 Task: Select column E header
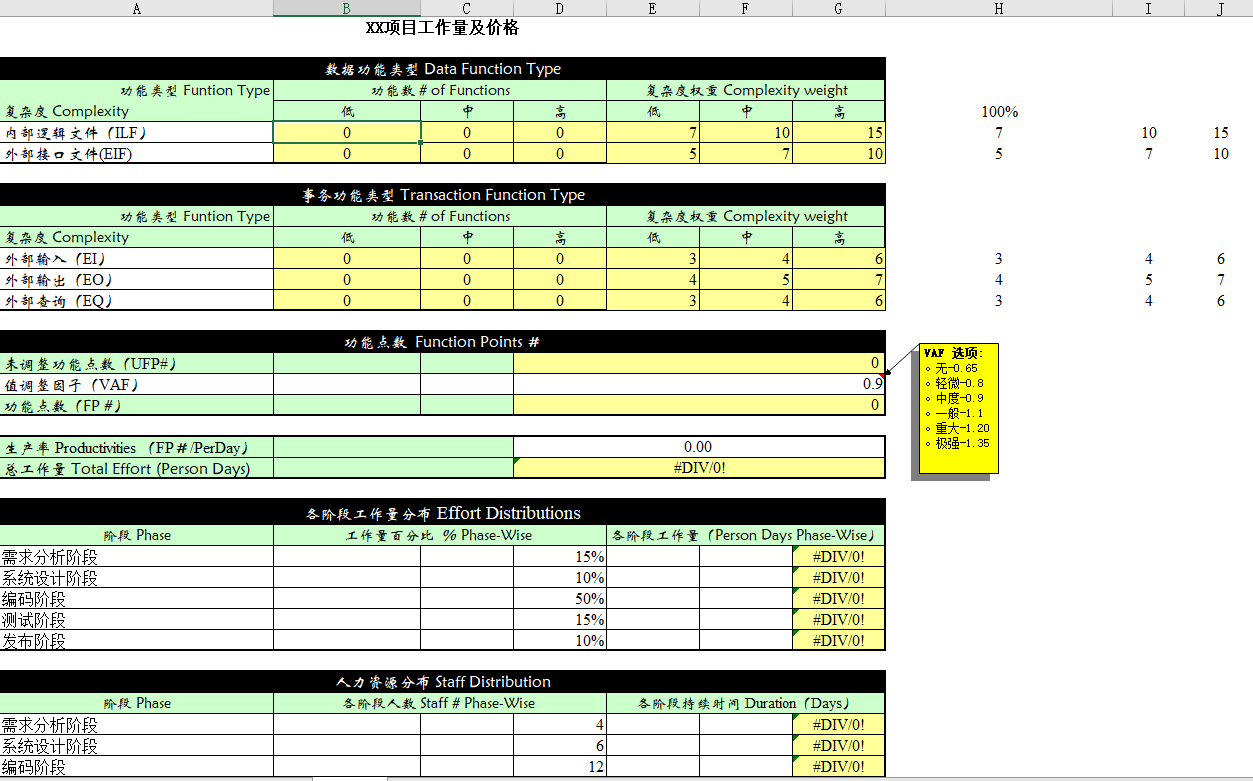[x=652, y=9]
